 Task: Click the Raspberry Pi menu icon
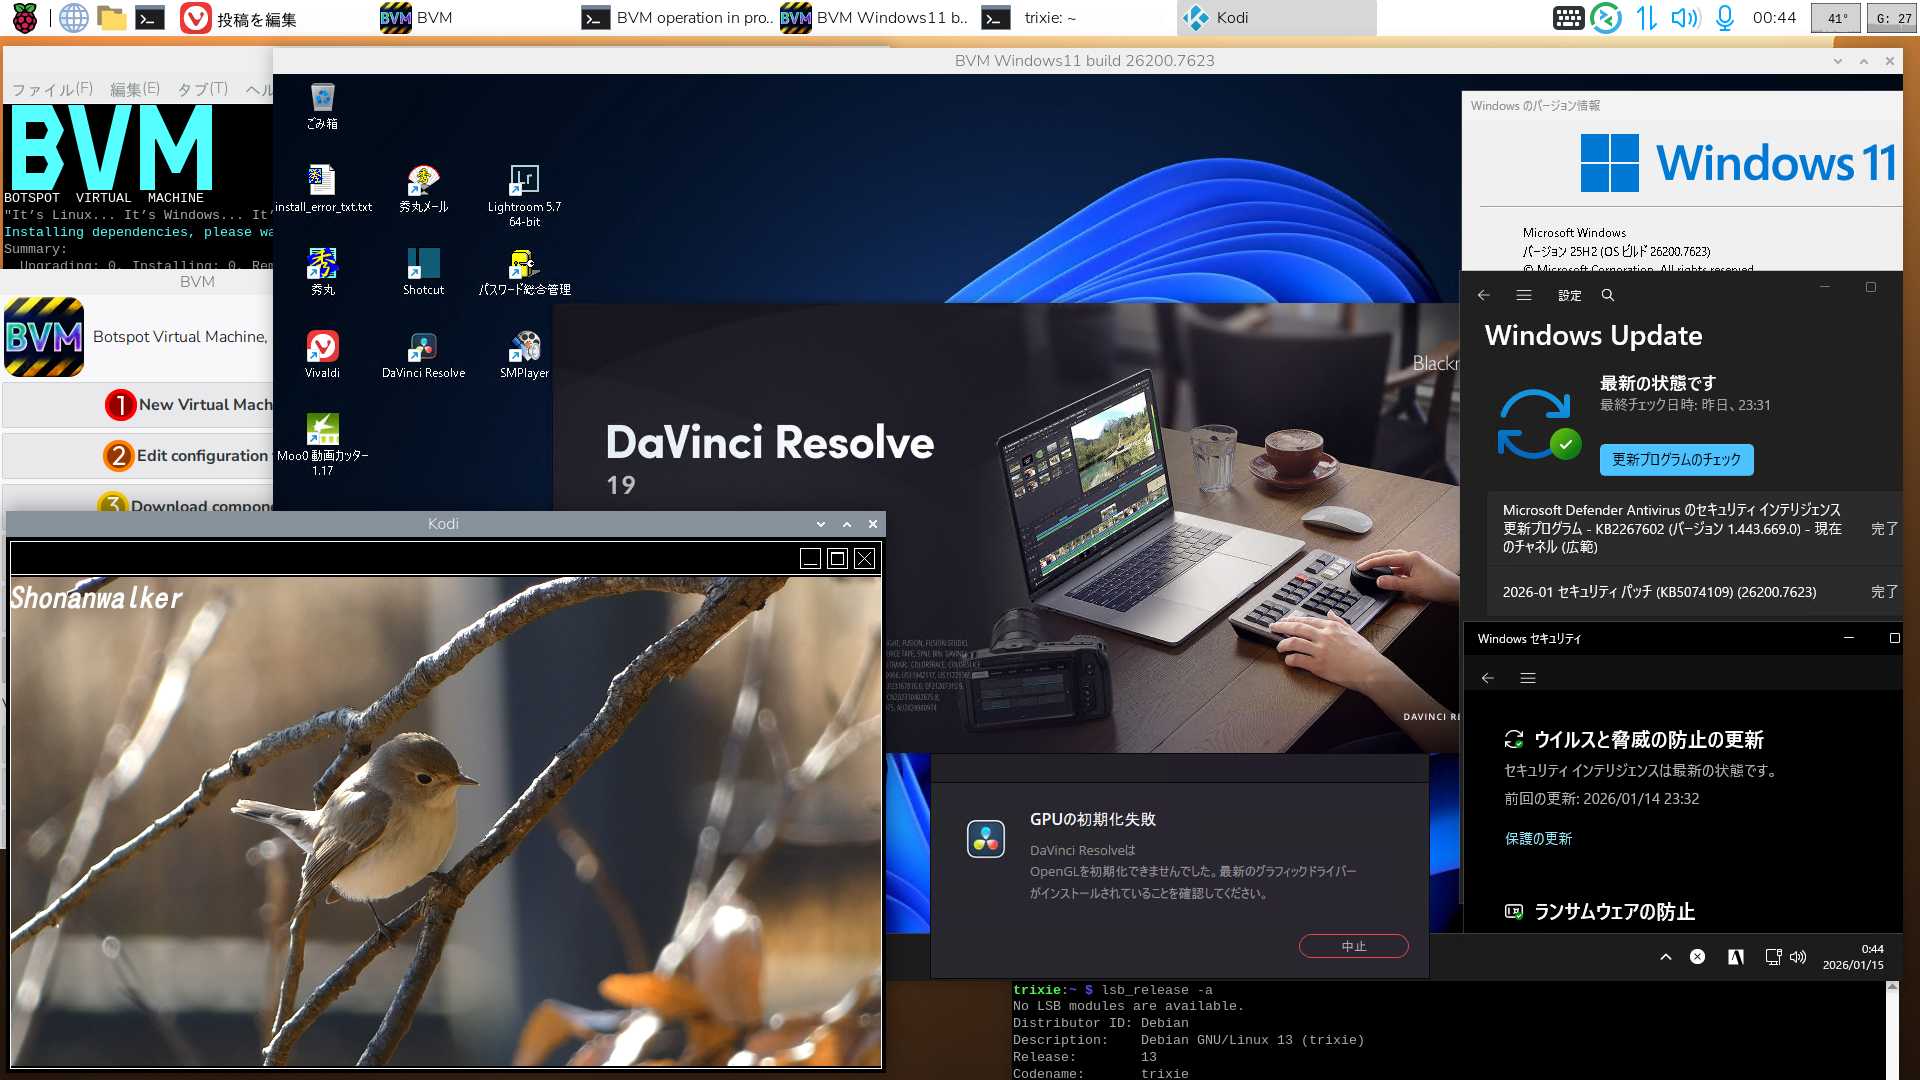click(x=24, y=18)
